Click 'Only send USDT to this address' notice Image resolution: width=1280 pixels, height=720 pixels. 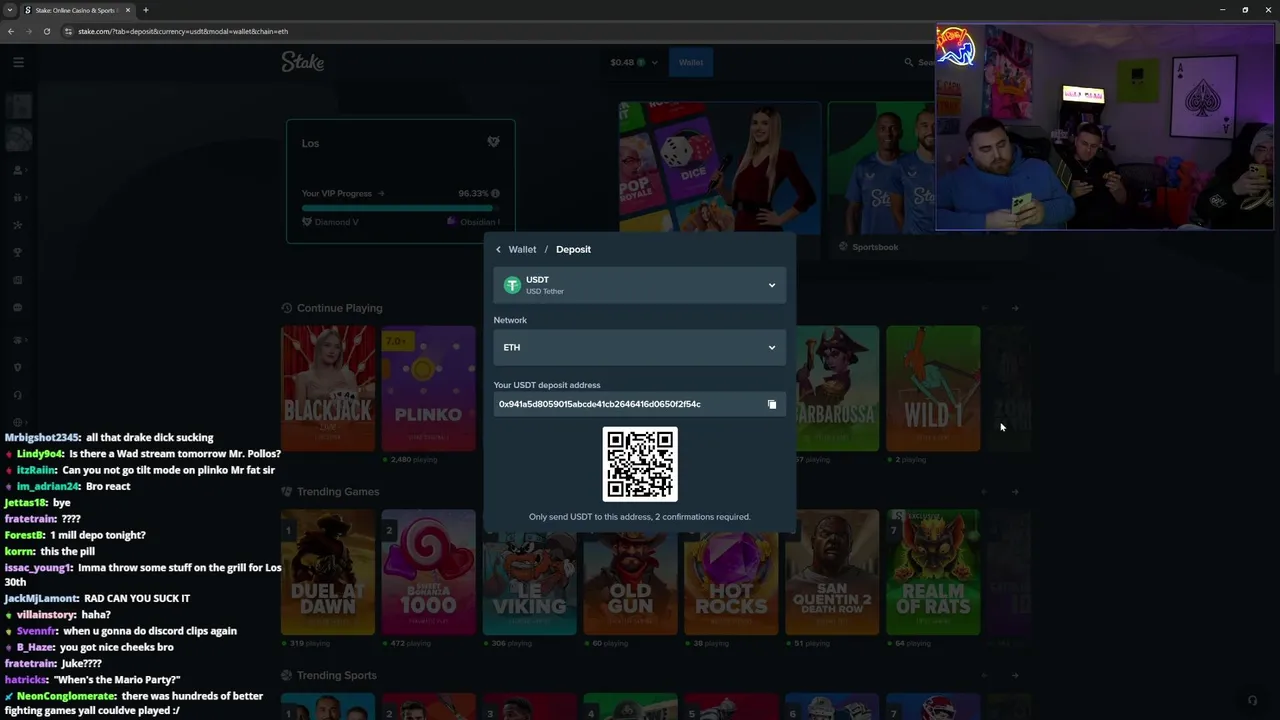pos(639,517)
